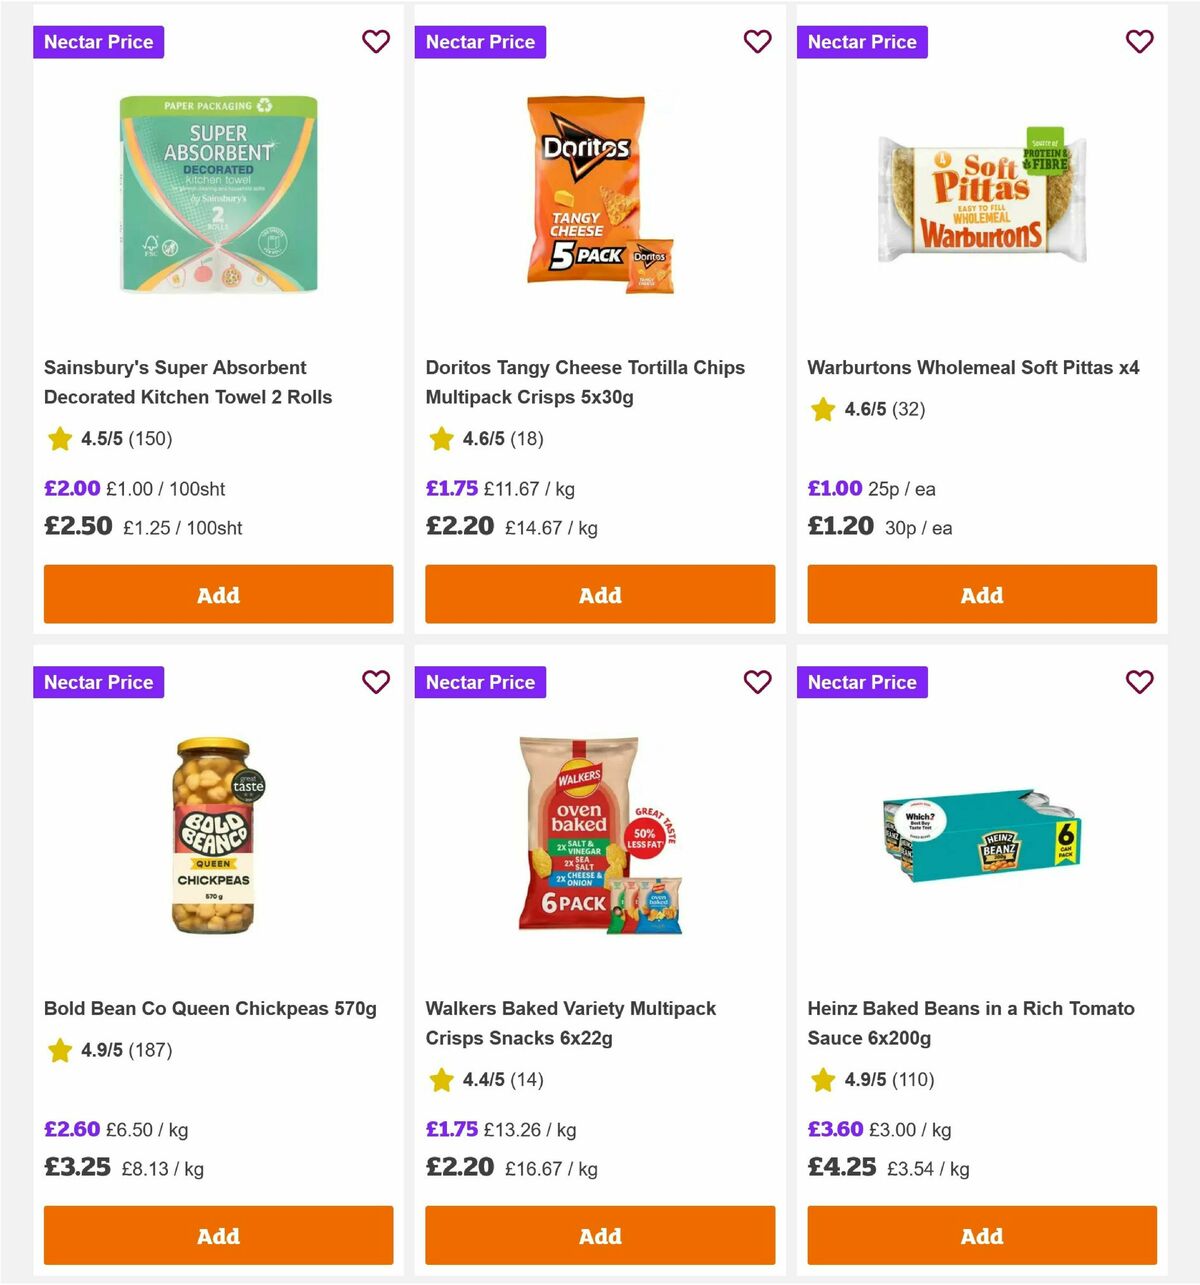Favourite the Bold Bean Co Chickpeas
This screenshot has width=1200, height=1285.
click(x=376, y=682)
